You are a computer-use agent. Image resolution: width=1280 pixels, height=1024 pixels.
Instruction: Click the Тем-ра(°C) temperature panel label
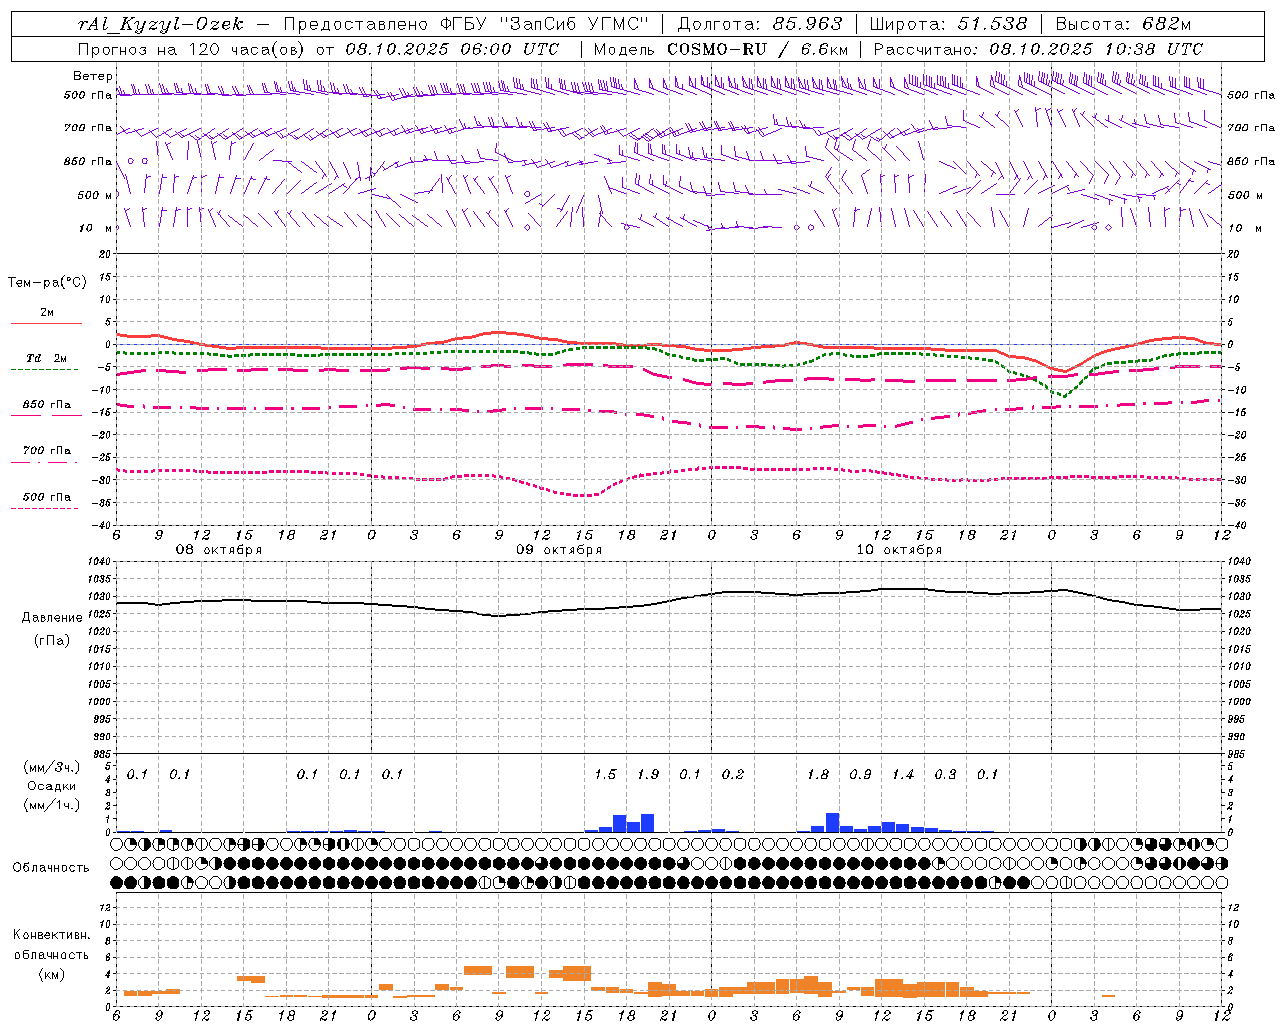click(x=47, y=283)
